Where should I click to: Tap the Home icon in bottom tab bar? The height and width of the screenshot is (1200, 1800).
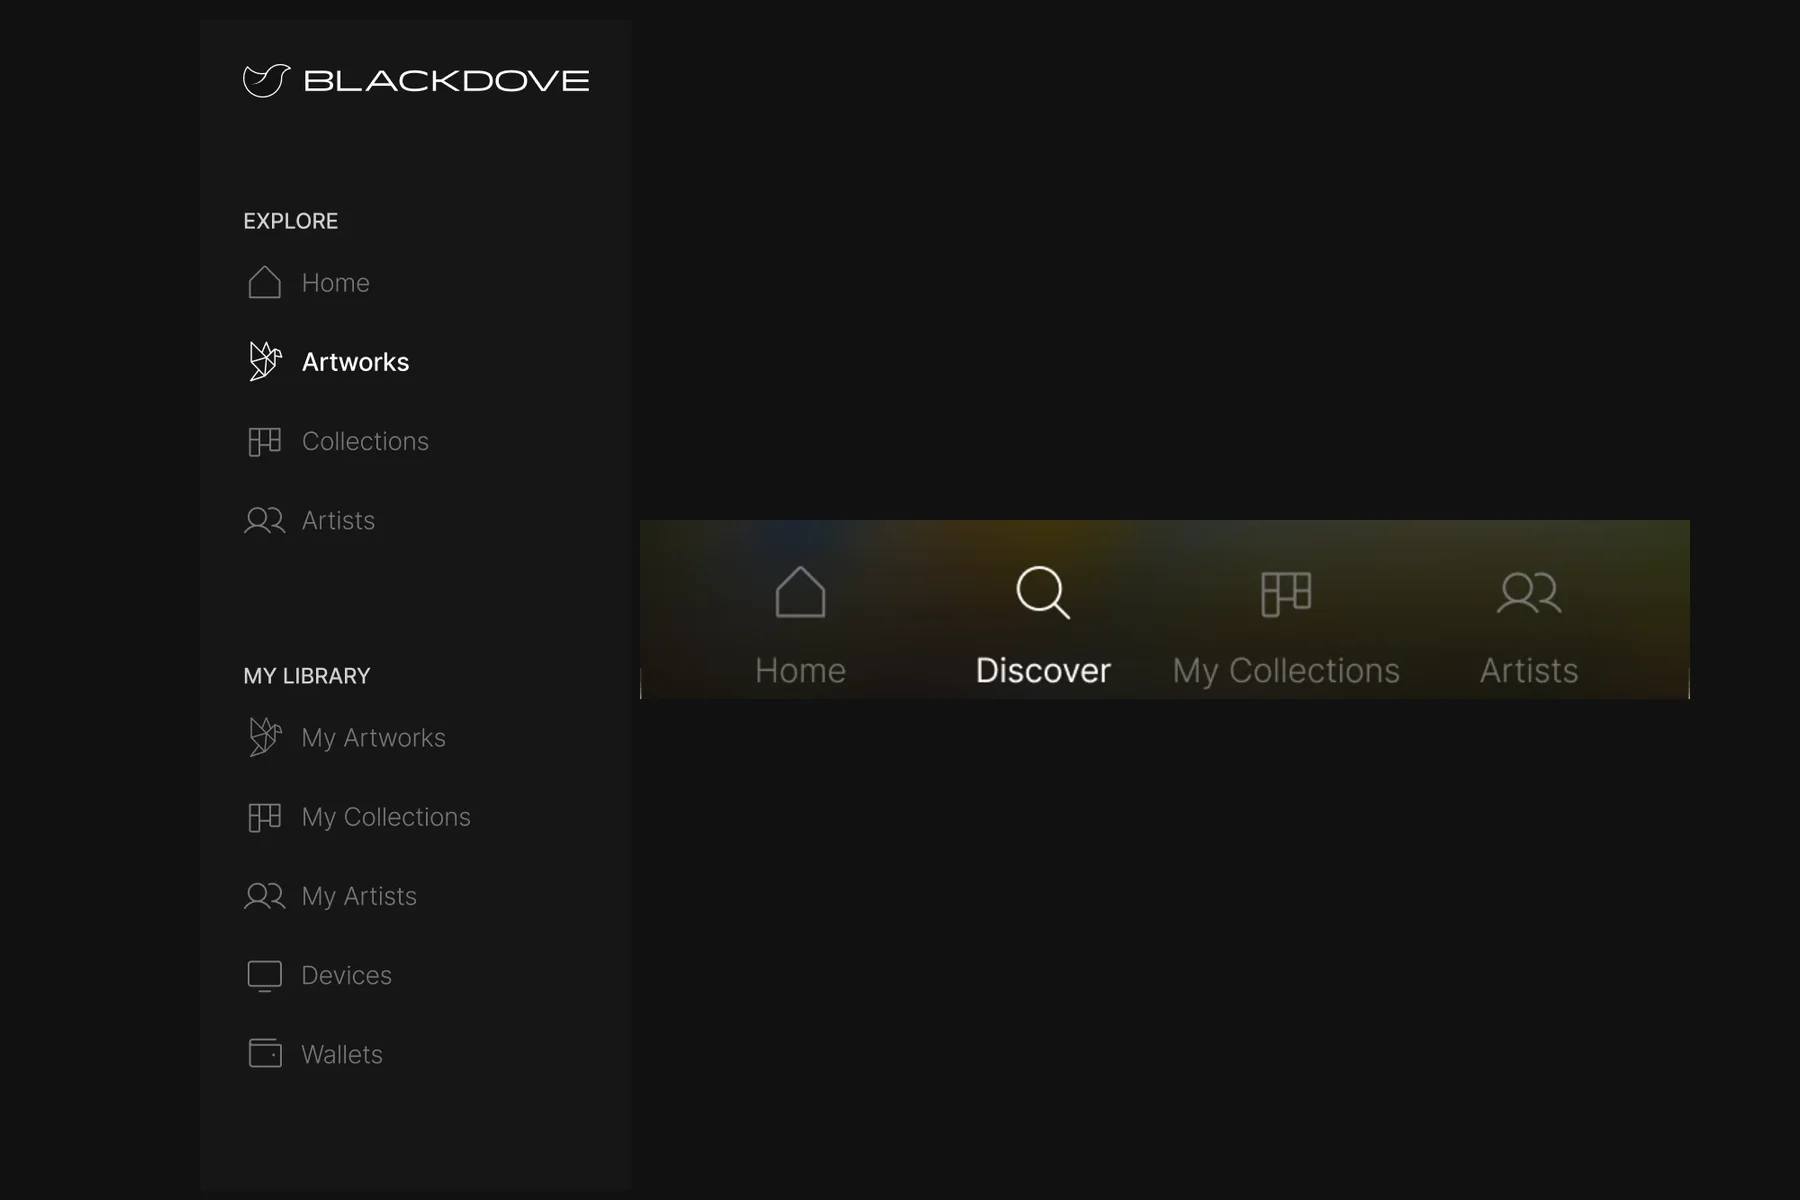point(800,592)
